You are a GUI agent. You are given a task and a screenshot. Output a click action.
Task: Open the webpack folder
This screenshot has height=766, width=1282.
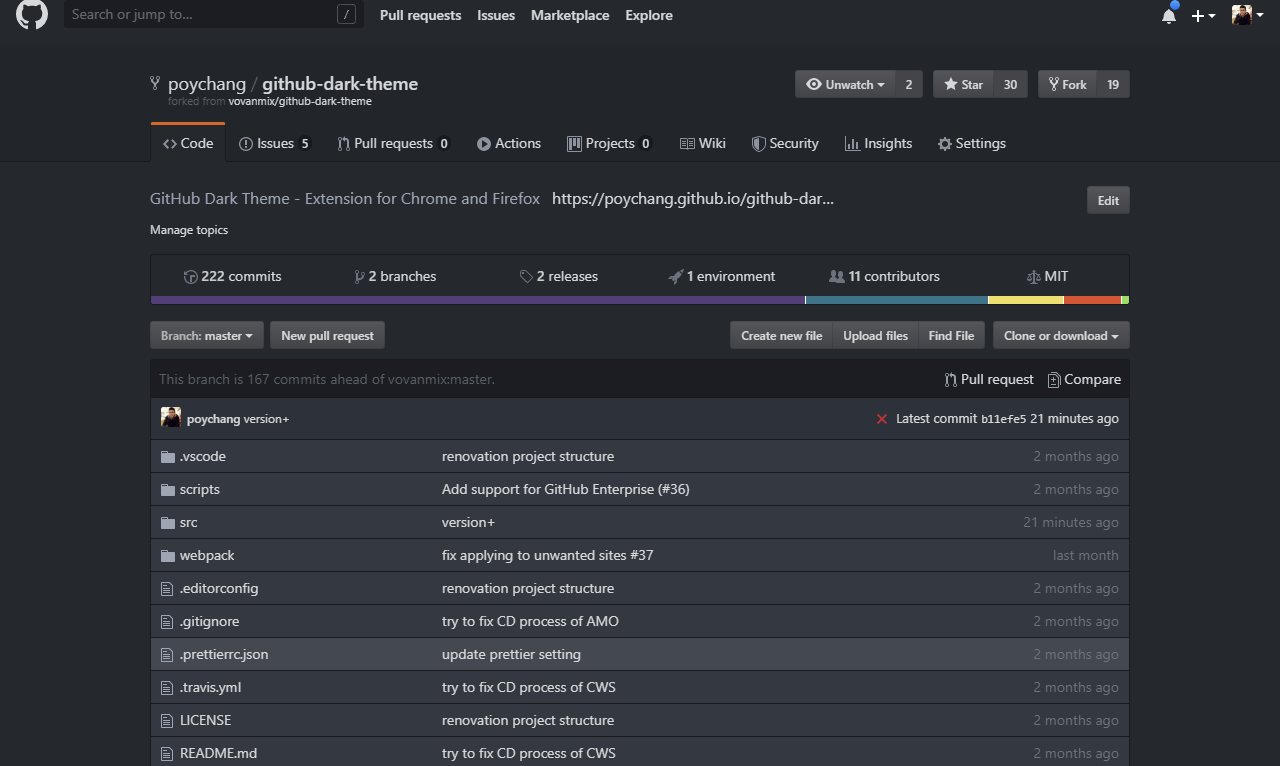(x=207, y=555)
